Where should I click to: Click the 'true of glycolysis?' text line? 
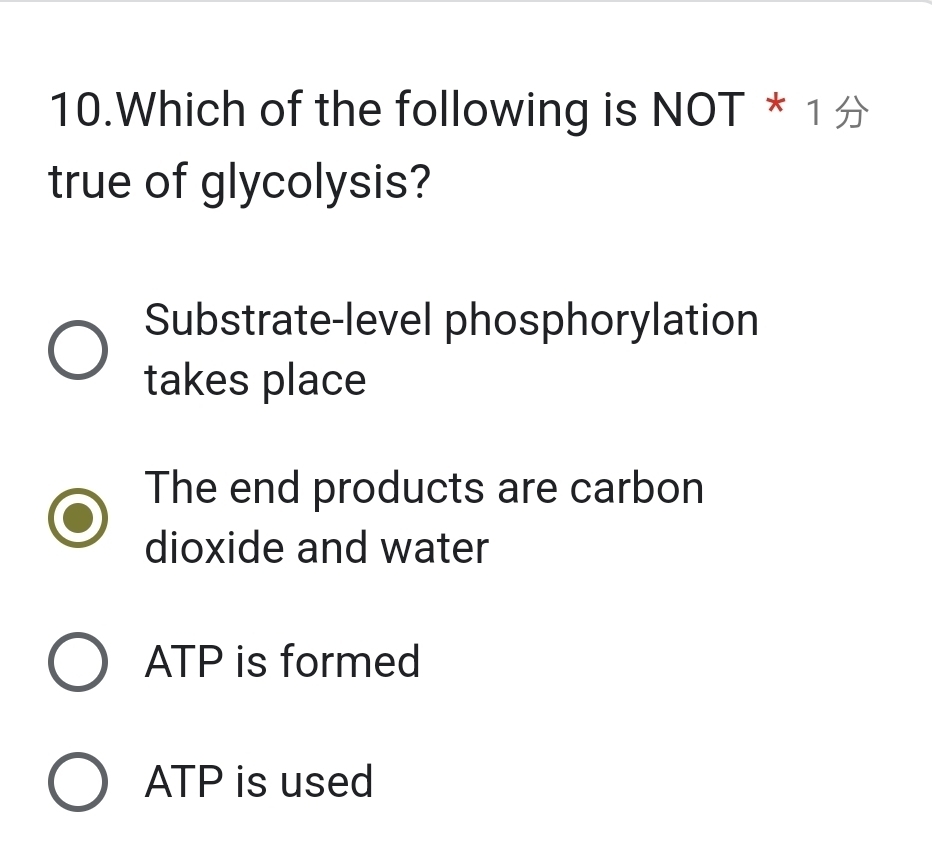[x=239, y=181]
